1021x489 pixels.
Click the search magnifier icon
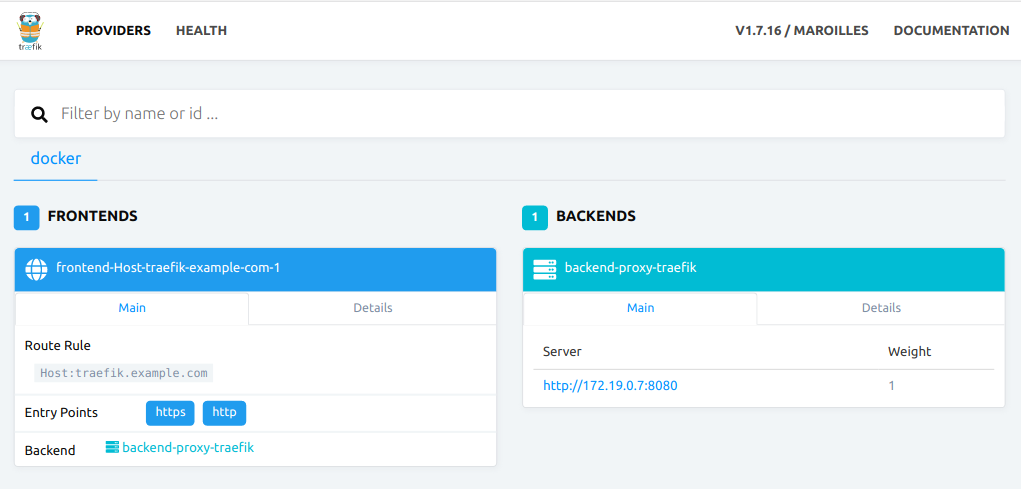[40, 115]
